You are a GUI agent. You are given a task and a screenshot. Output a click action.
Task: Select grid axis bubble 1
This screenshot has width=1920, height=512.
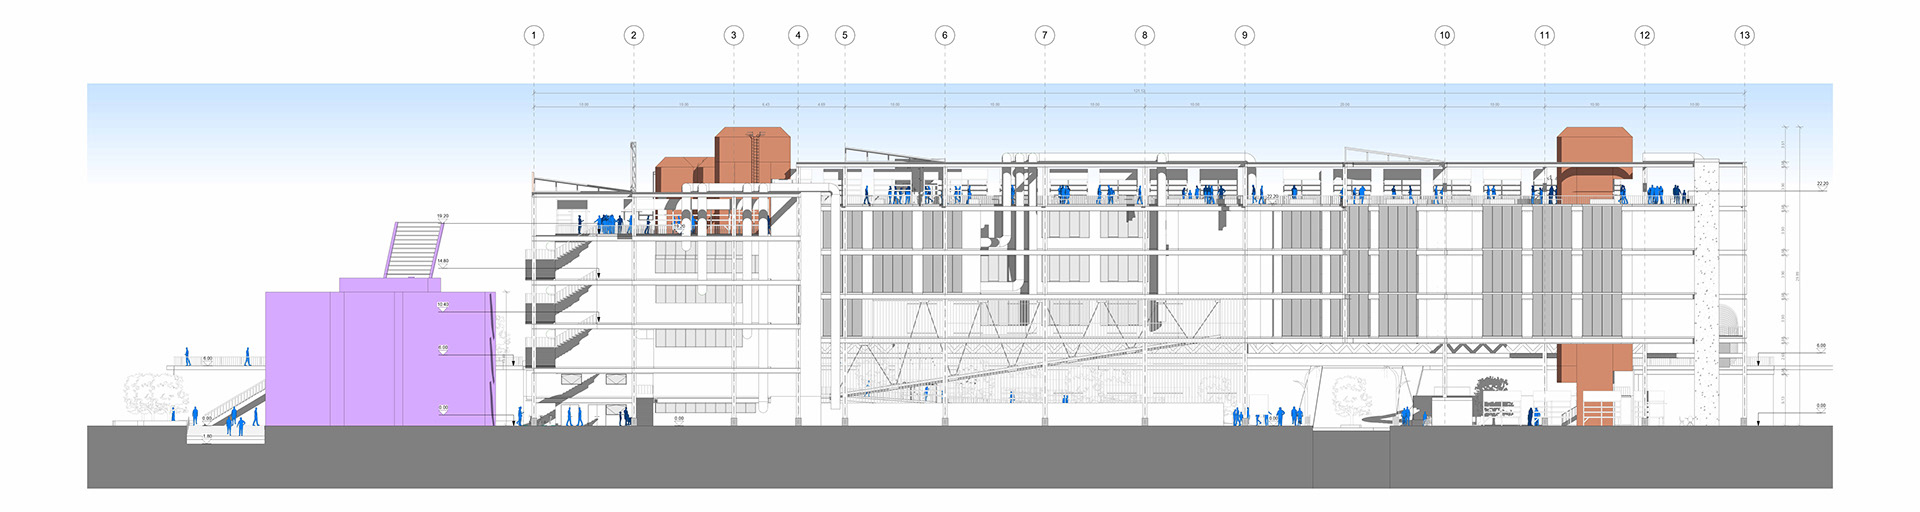534,35
